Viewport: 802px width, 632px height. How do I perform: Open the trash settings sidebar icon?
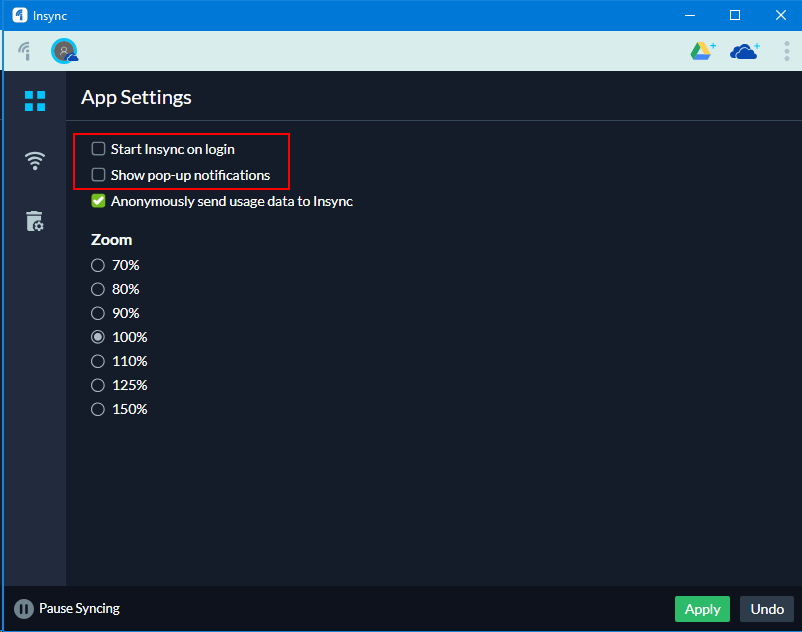tap(35, 221)
